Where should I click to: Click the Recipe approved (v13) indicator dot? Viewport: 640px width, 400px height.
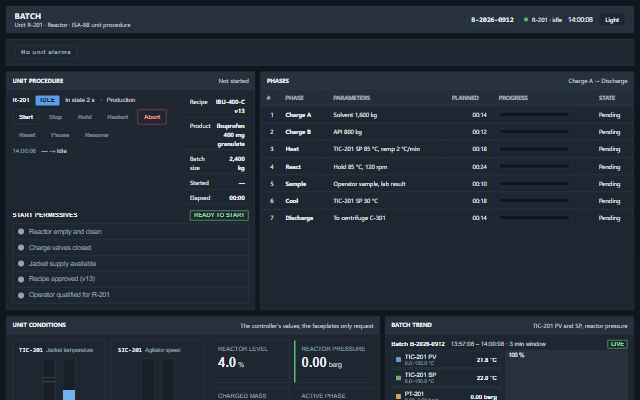pyautogui.click(x=21, y=279)
